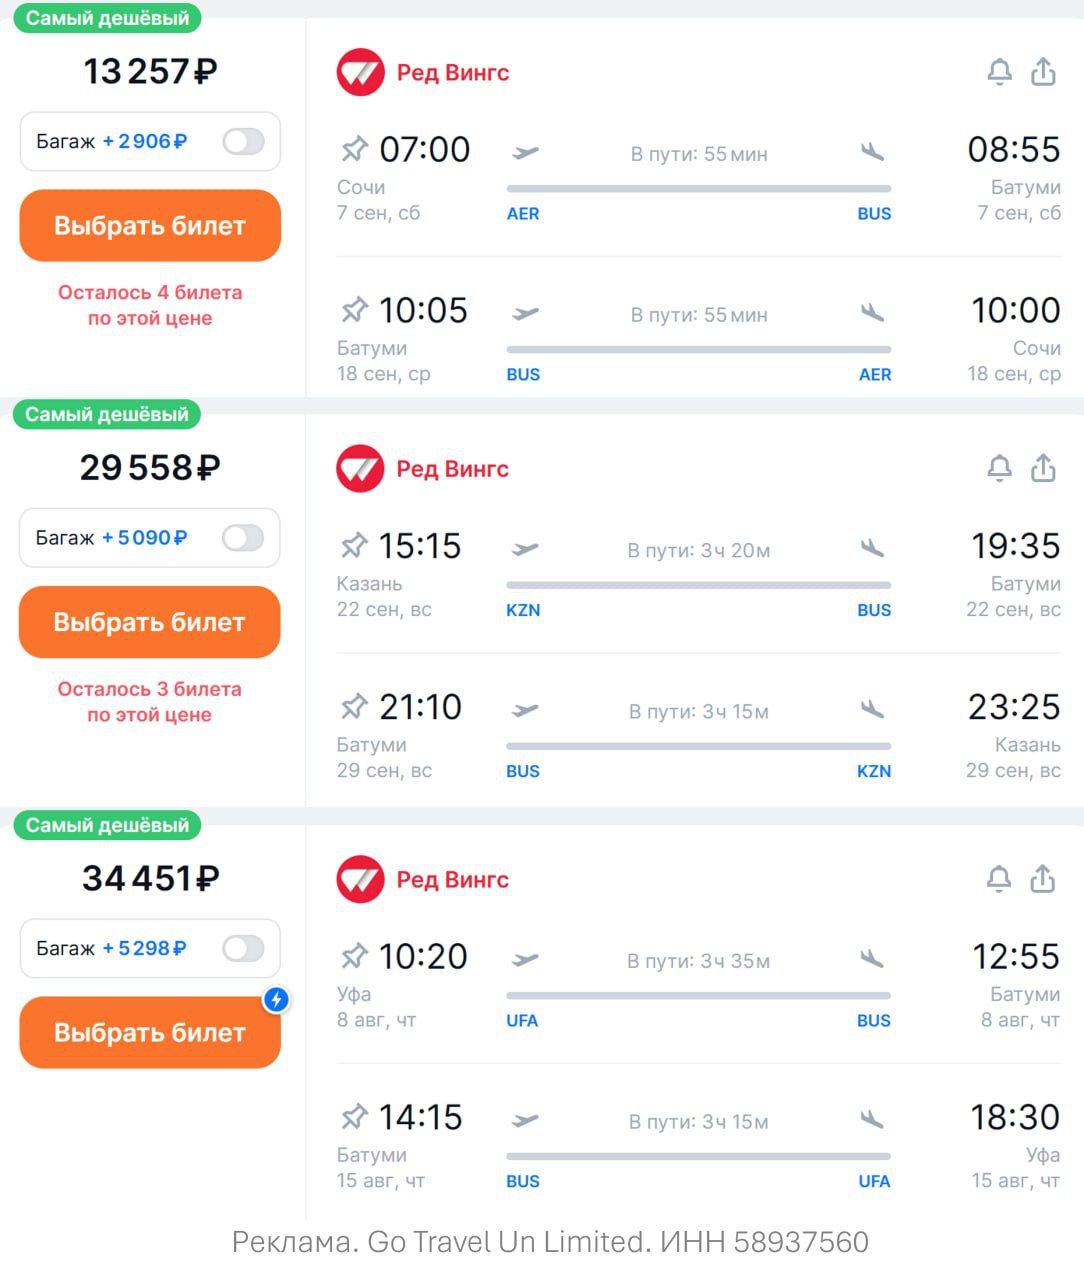Image resolution: width=1084 pixels, height=1280 pixels.
Task: Pin the 07:00 Sochi departure flight
Action: 354,150
